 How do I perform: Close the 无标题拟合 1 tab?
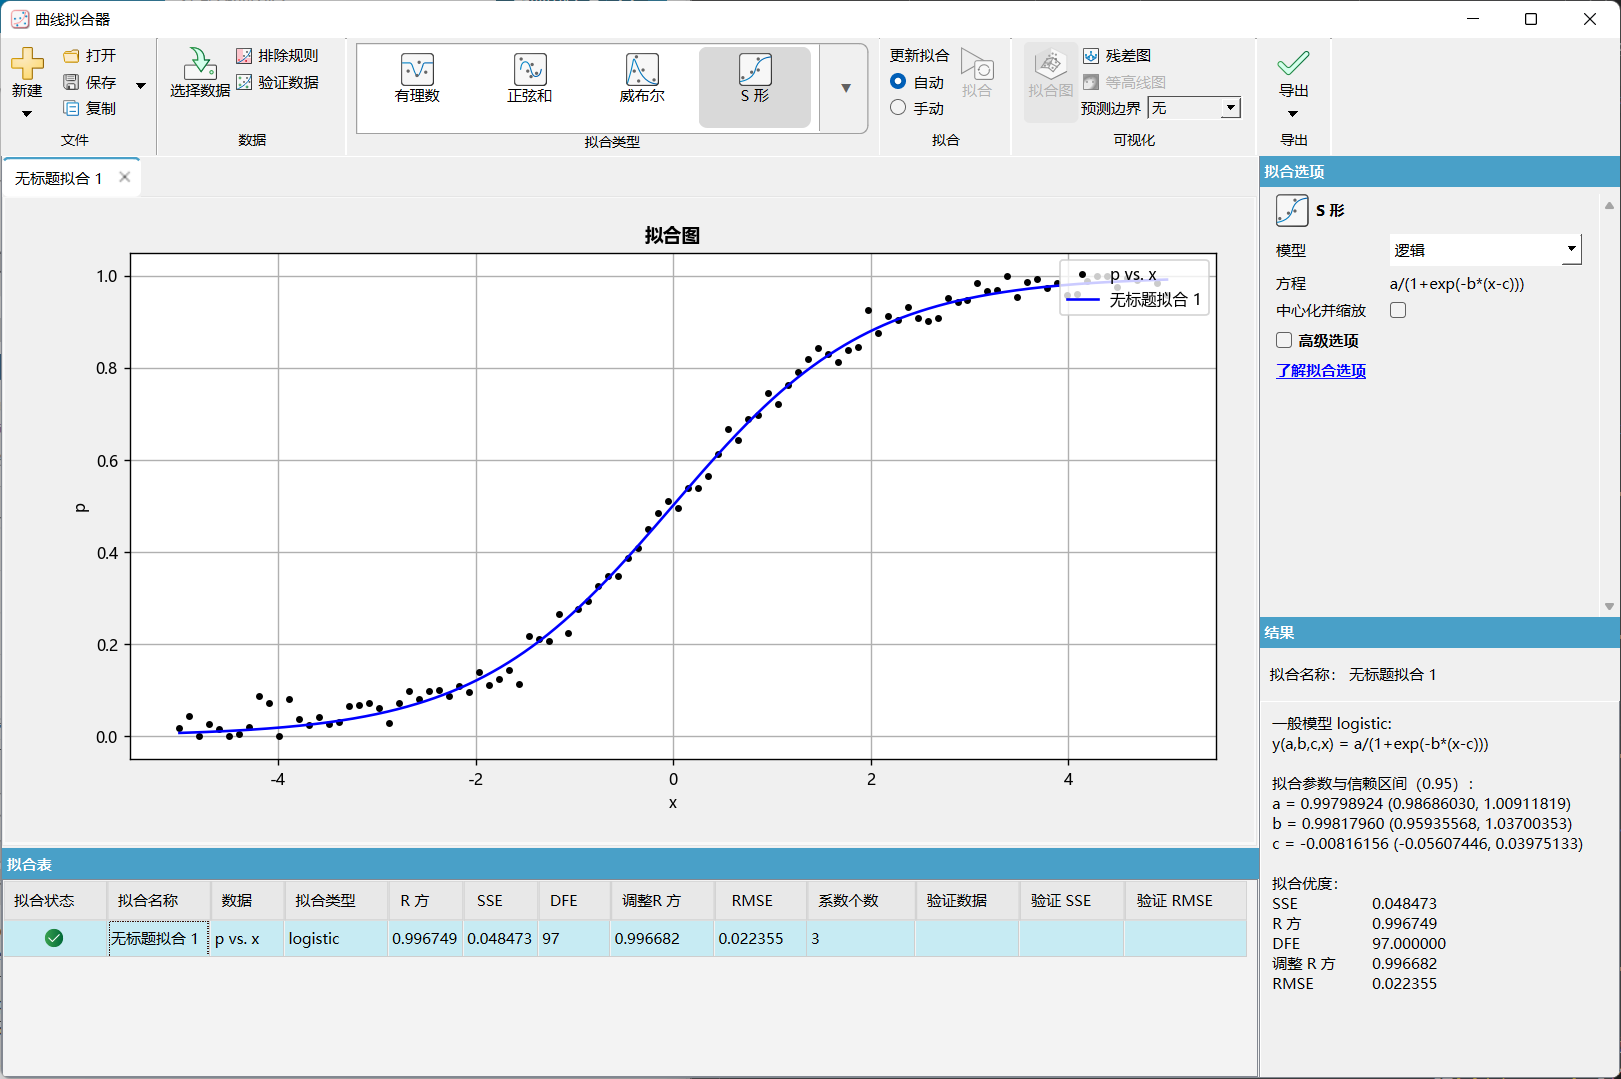[125, 177]
